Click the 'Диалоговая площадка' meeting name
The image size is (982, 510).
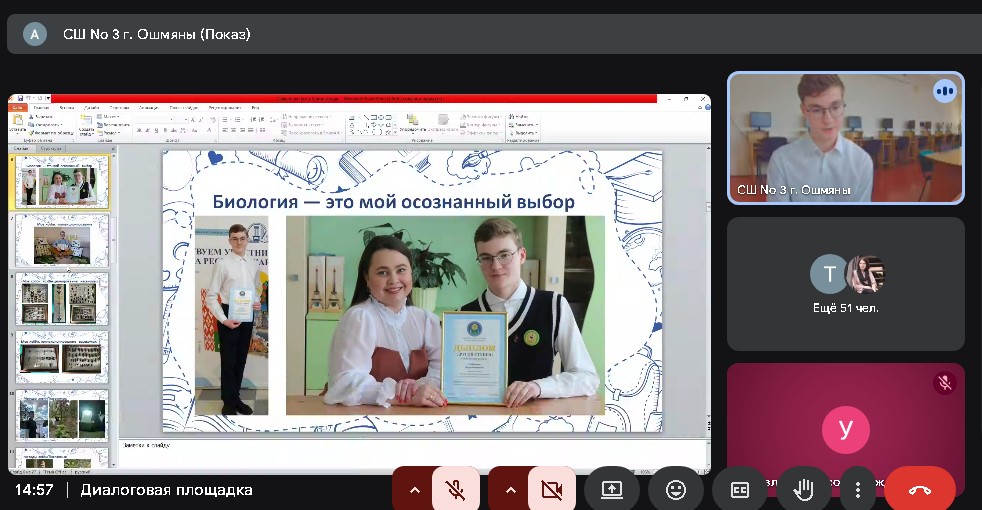tap(166, 490)
